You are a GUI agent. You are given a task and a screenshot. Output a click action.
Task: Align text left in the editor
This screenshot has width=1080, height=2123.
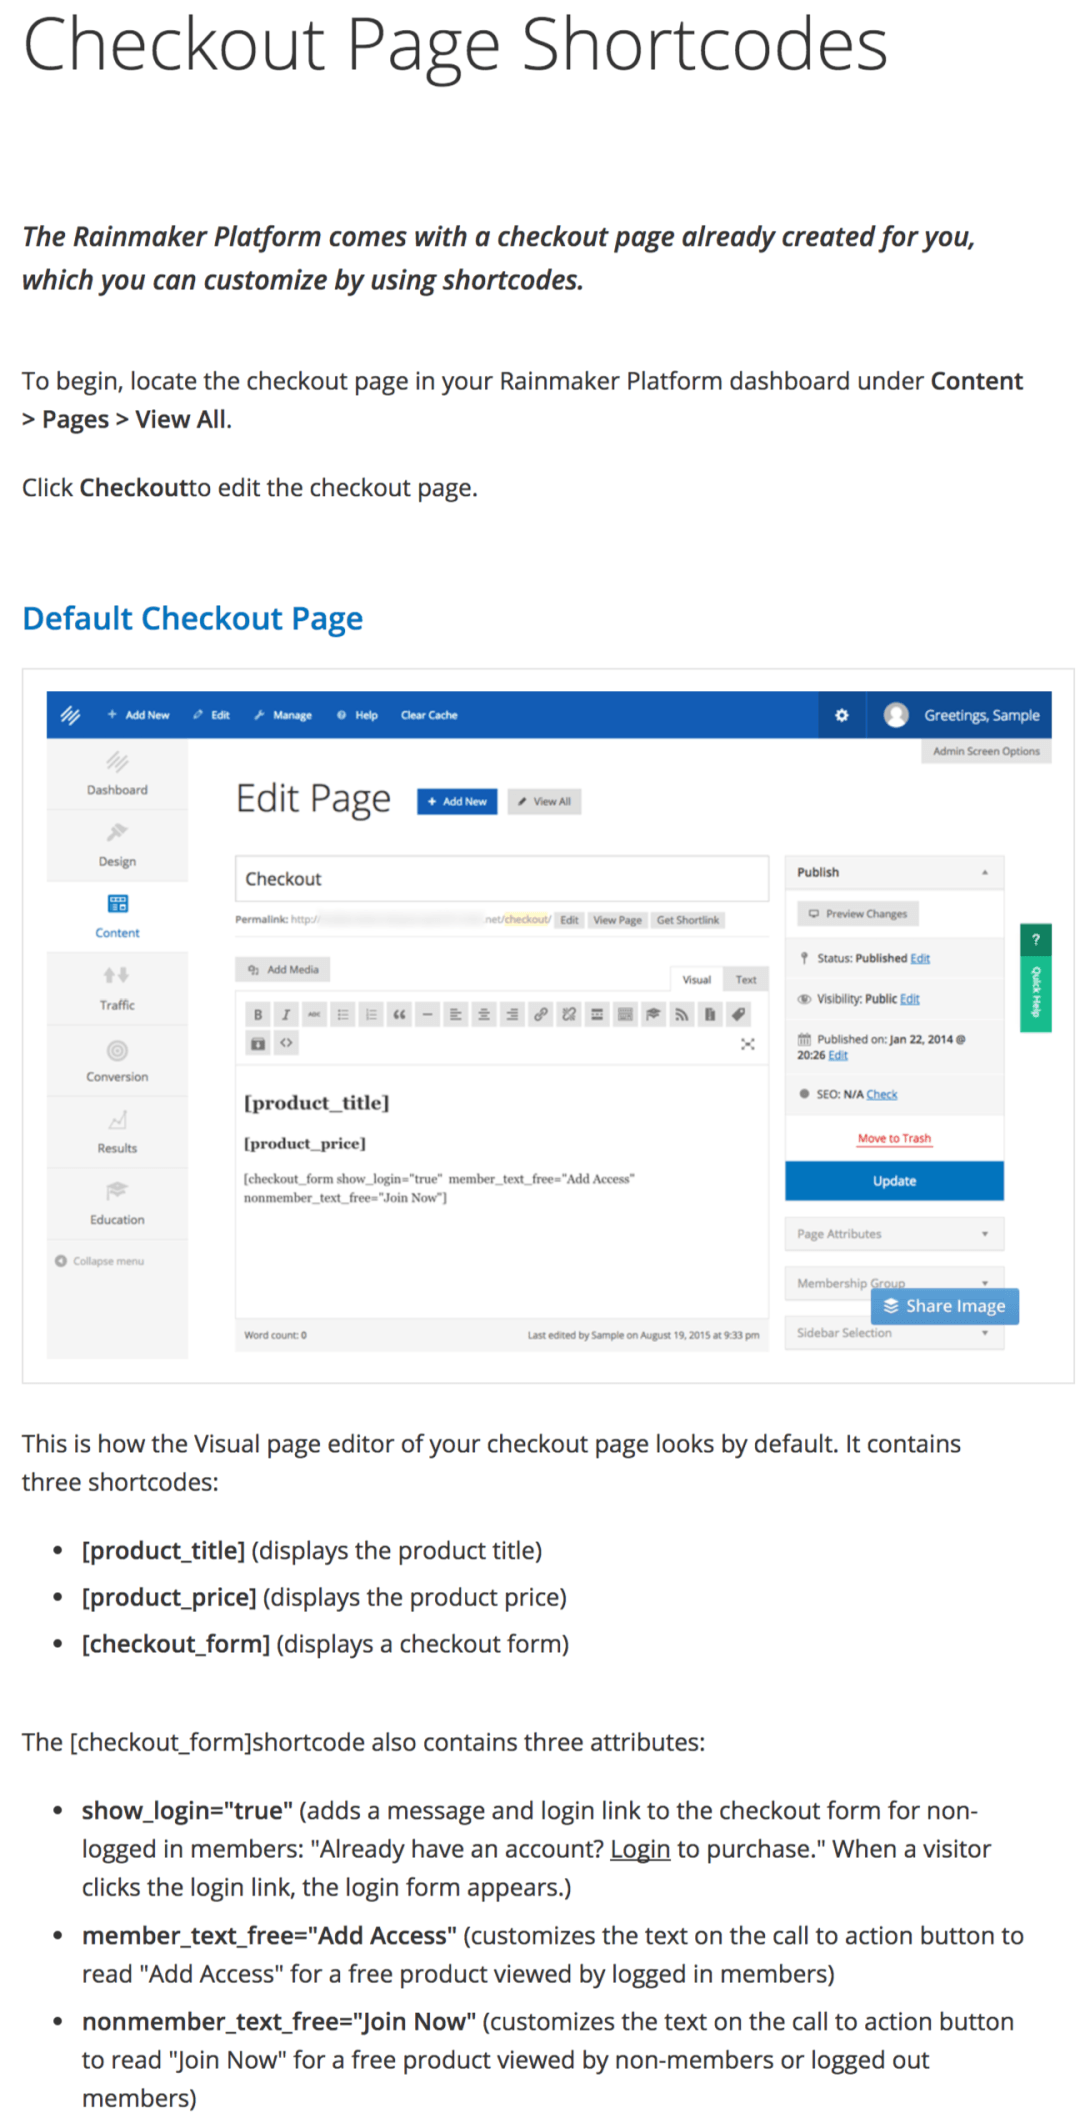pyautogui.click(x=455, y=1014)
